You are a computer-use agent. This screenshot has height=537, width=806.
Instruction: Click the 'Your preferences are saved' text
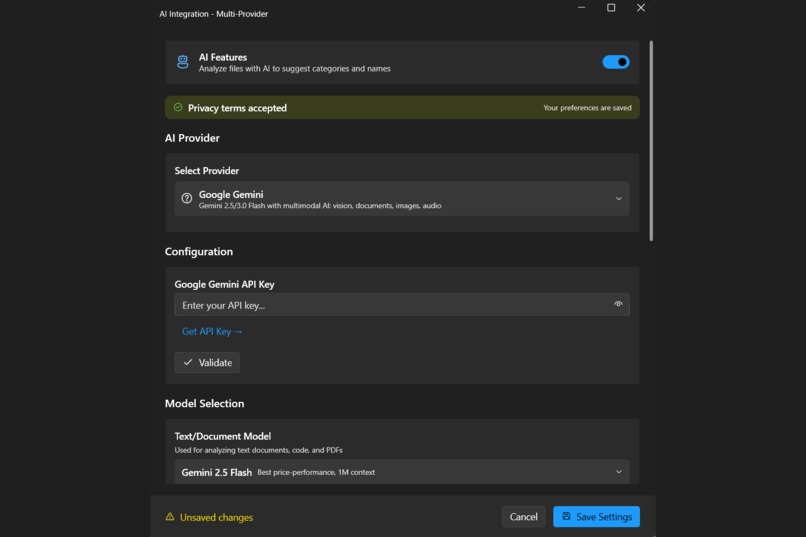pos(587,108)
